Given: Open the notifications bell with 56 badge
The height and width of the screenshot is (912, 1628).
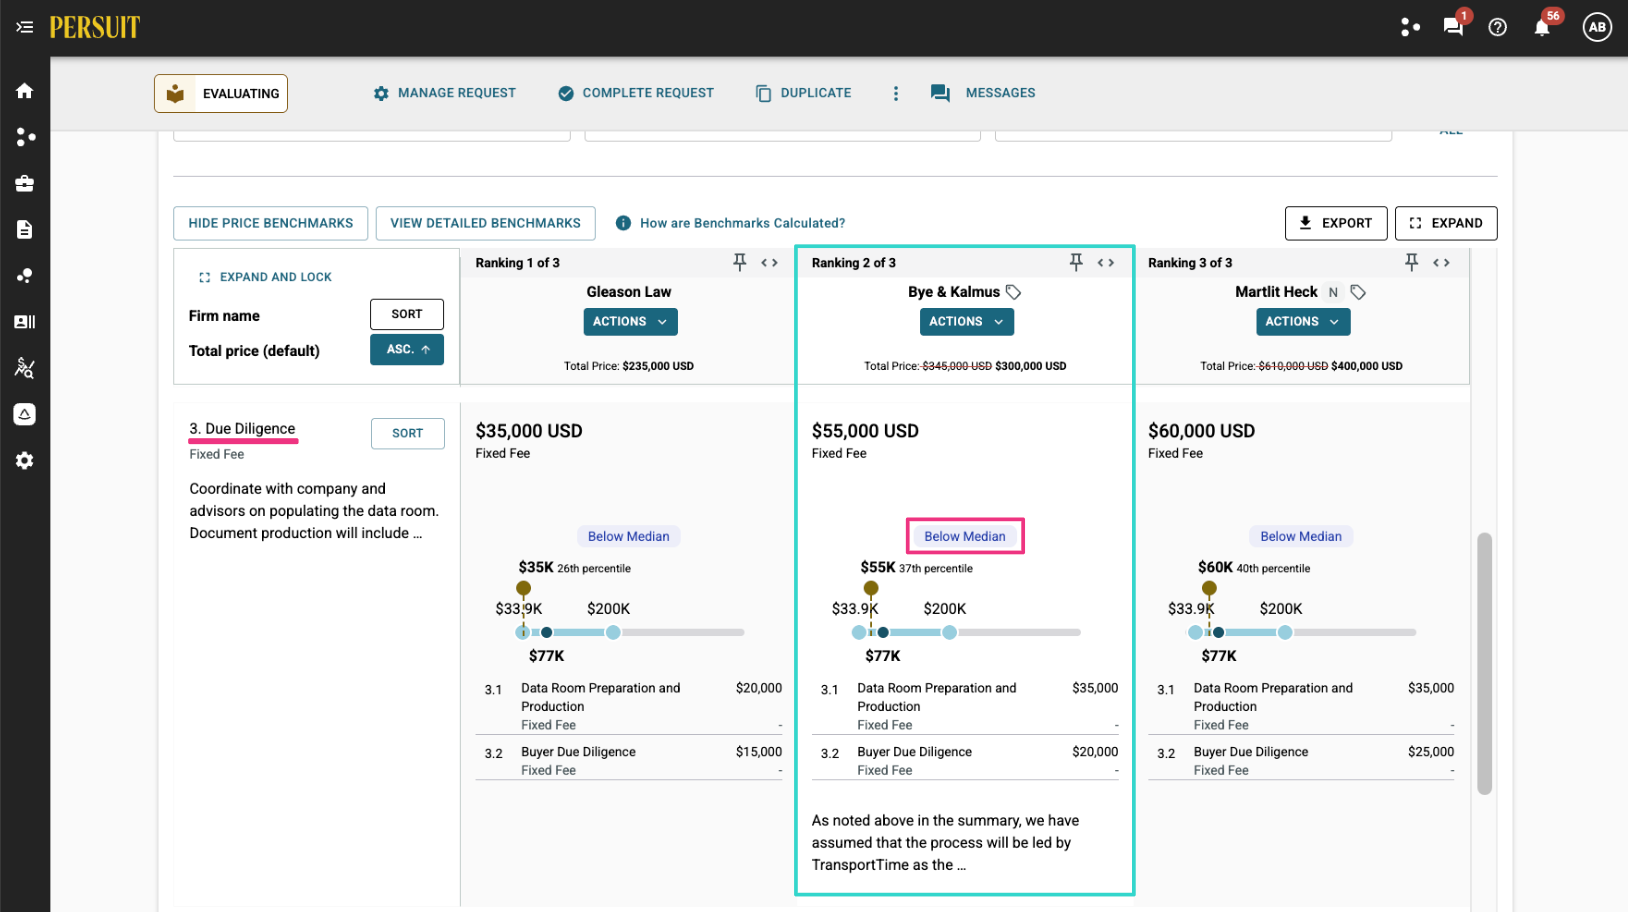Looking at the screenshot, I should 1542,27.
